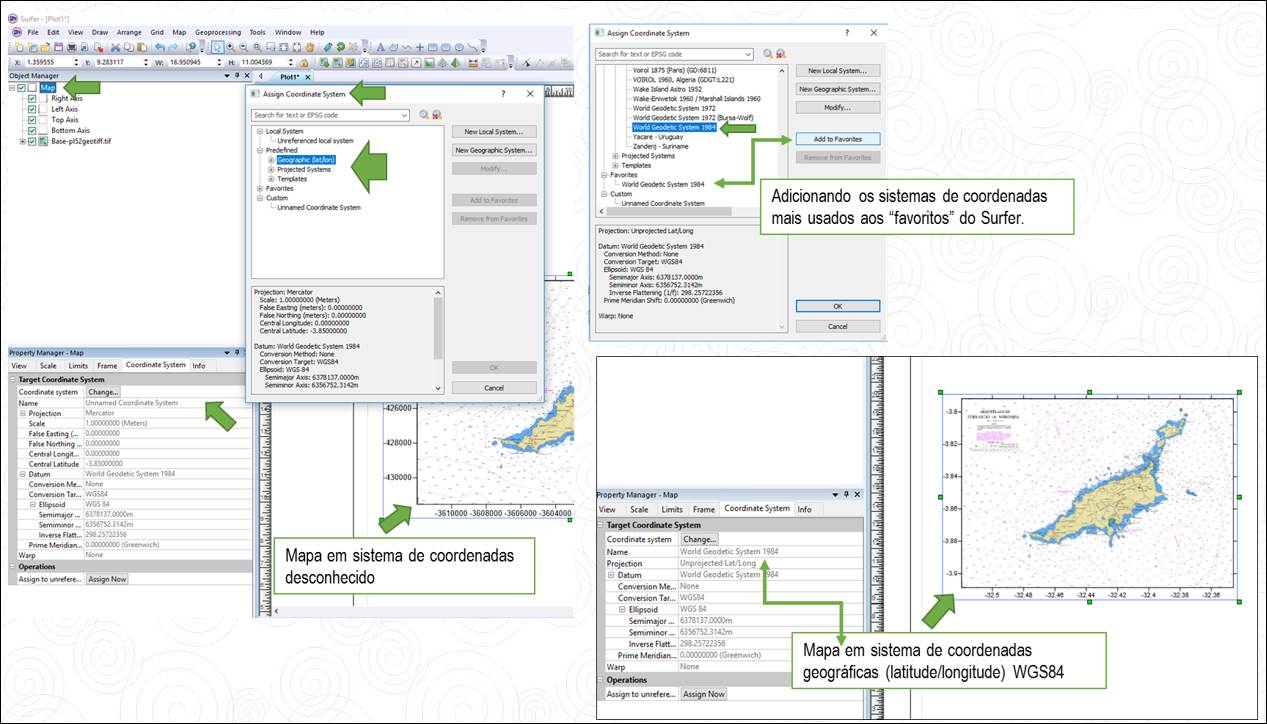Screen dimensions: 1267x724
Task: Select the Symbol plus-sign tool
Action: click(x=420, y=47)
